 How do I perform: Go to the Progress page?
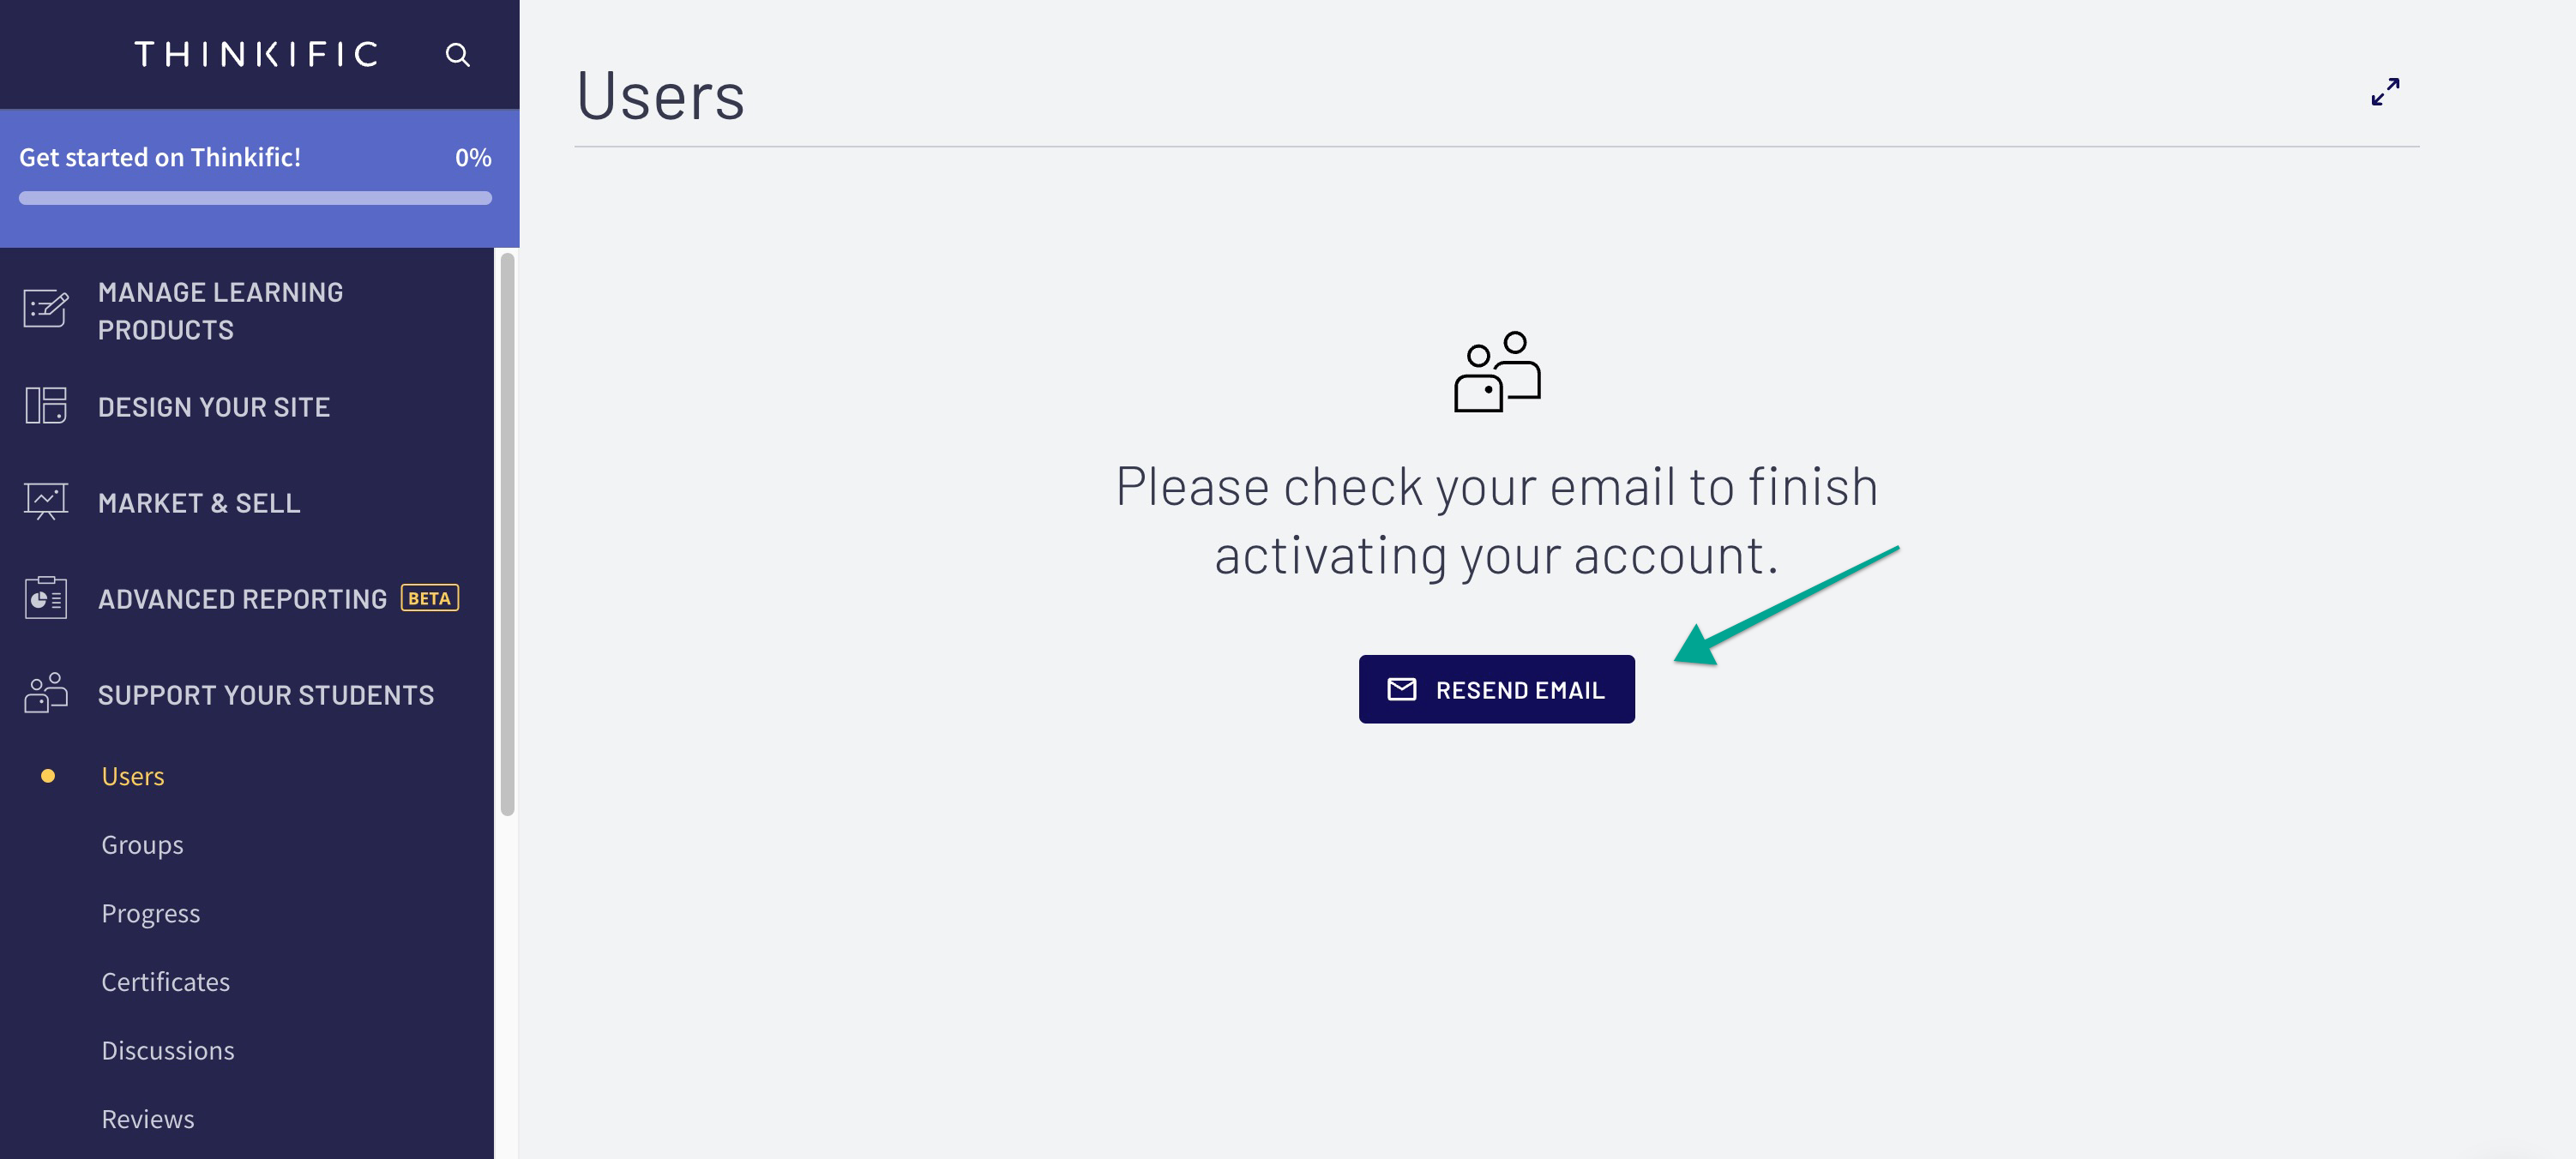[x=151, y=913]
